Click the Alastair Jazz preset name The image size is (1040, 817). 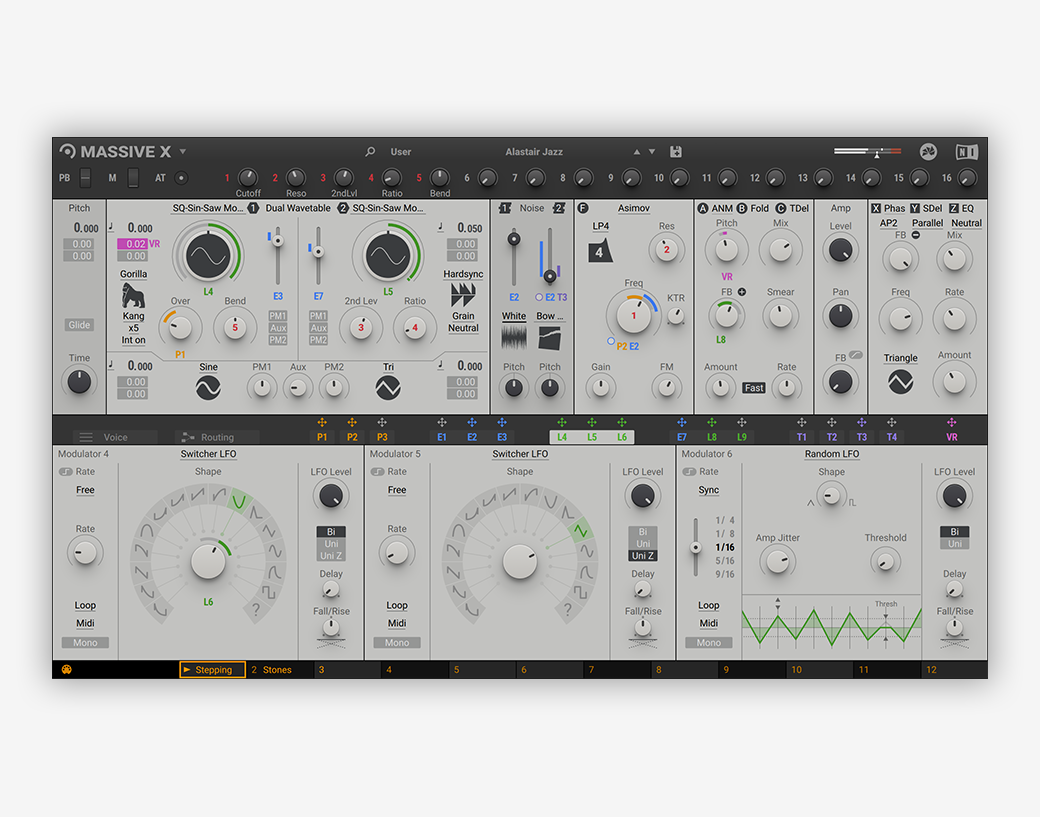pyautogui.click(x=534, y=152)
